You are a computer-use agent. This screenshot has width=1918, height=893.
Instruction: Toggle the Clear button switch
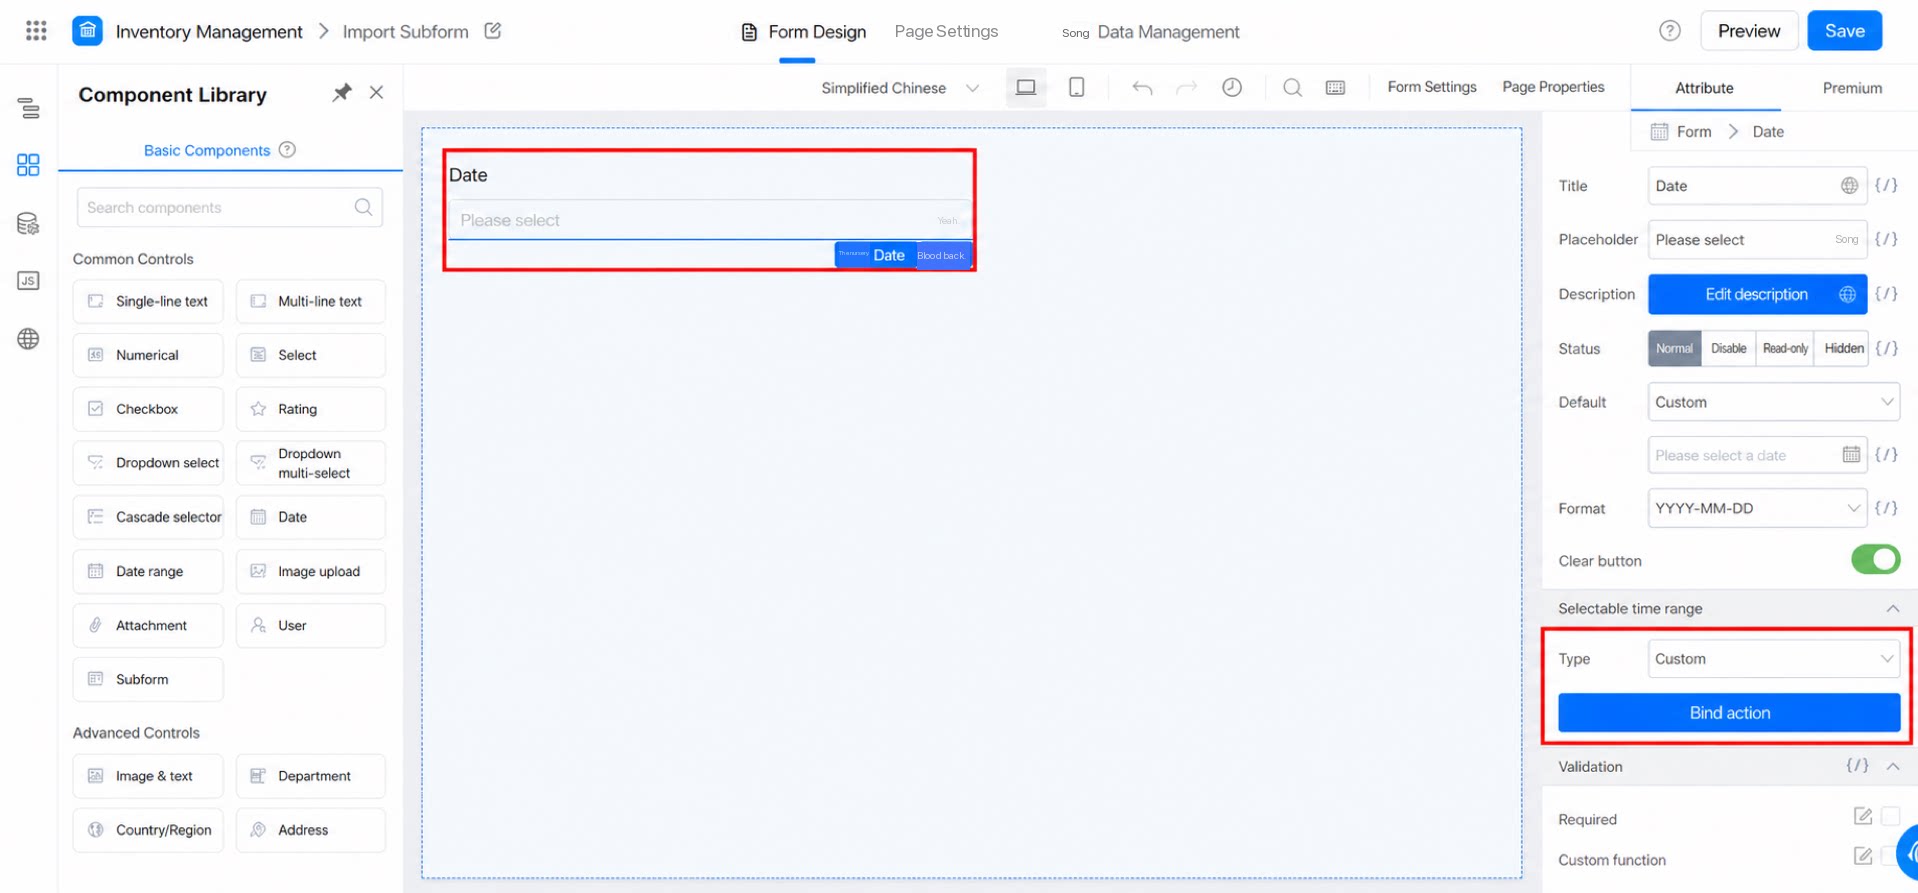[1875, 560]
